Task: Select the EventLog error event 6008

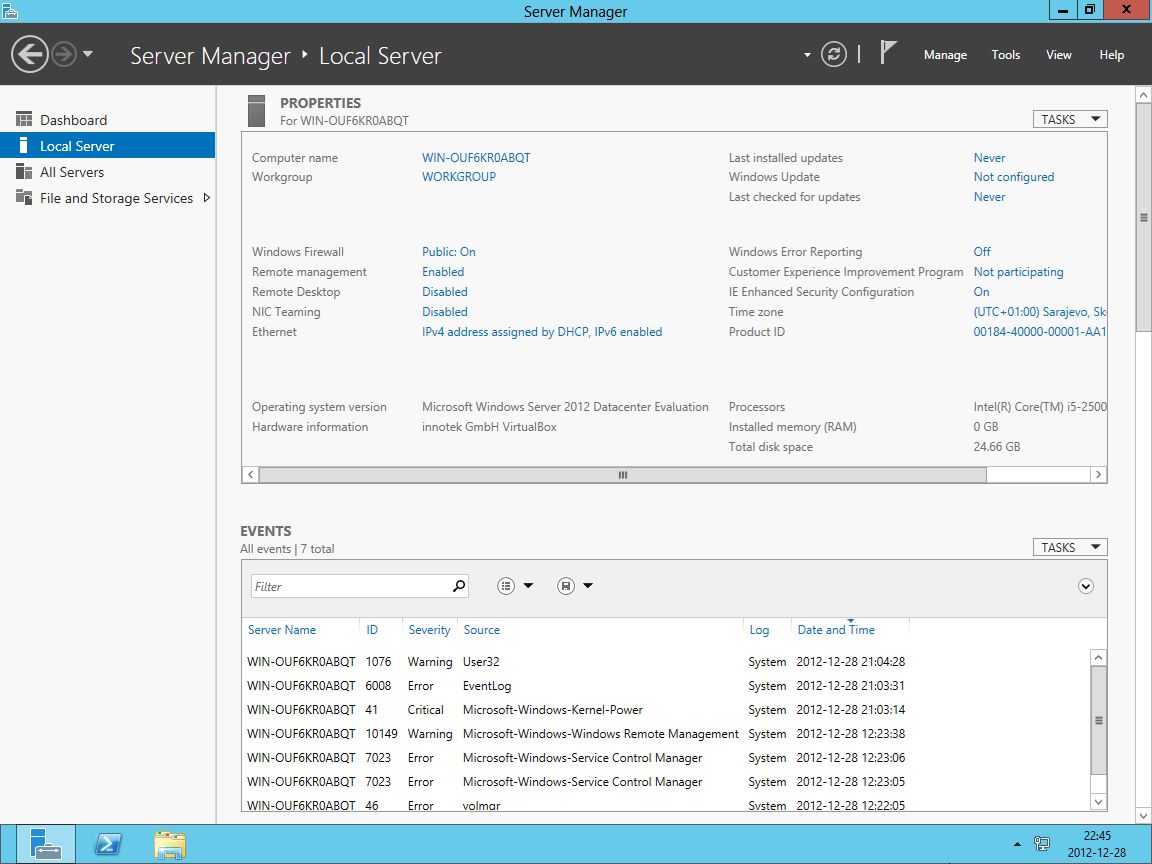Action: tap(576, 685)
